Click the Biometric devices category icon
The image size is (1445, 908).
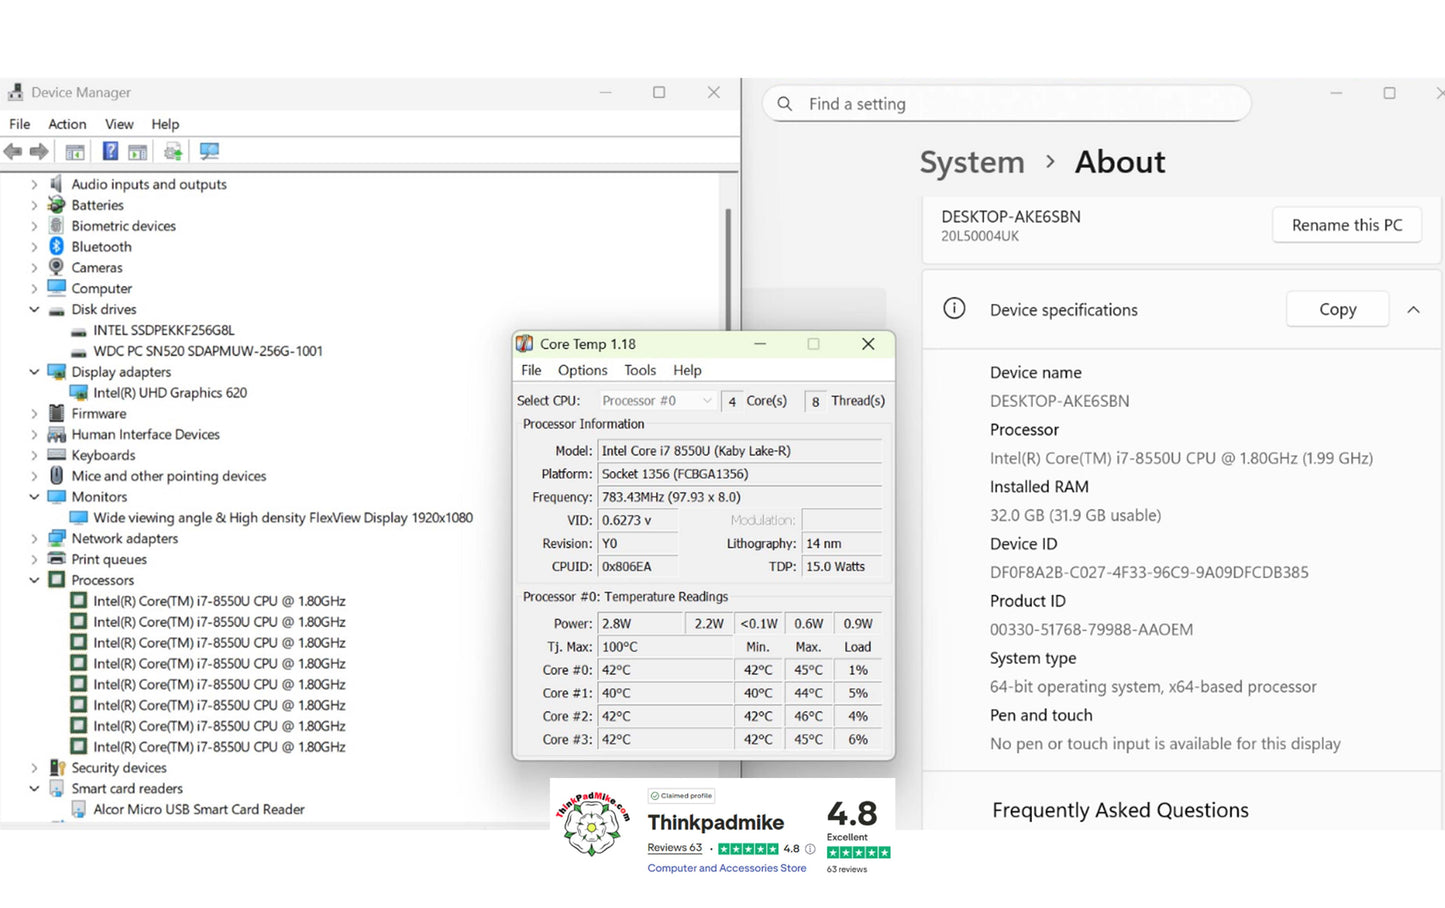[x=56, y=226]
